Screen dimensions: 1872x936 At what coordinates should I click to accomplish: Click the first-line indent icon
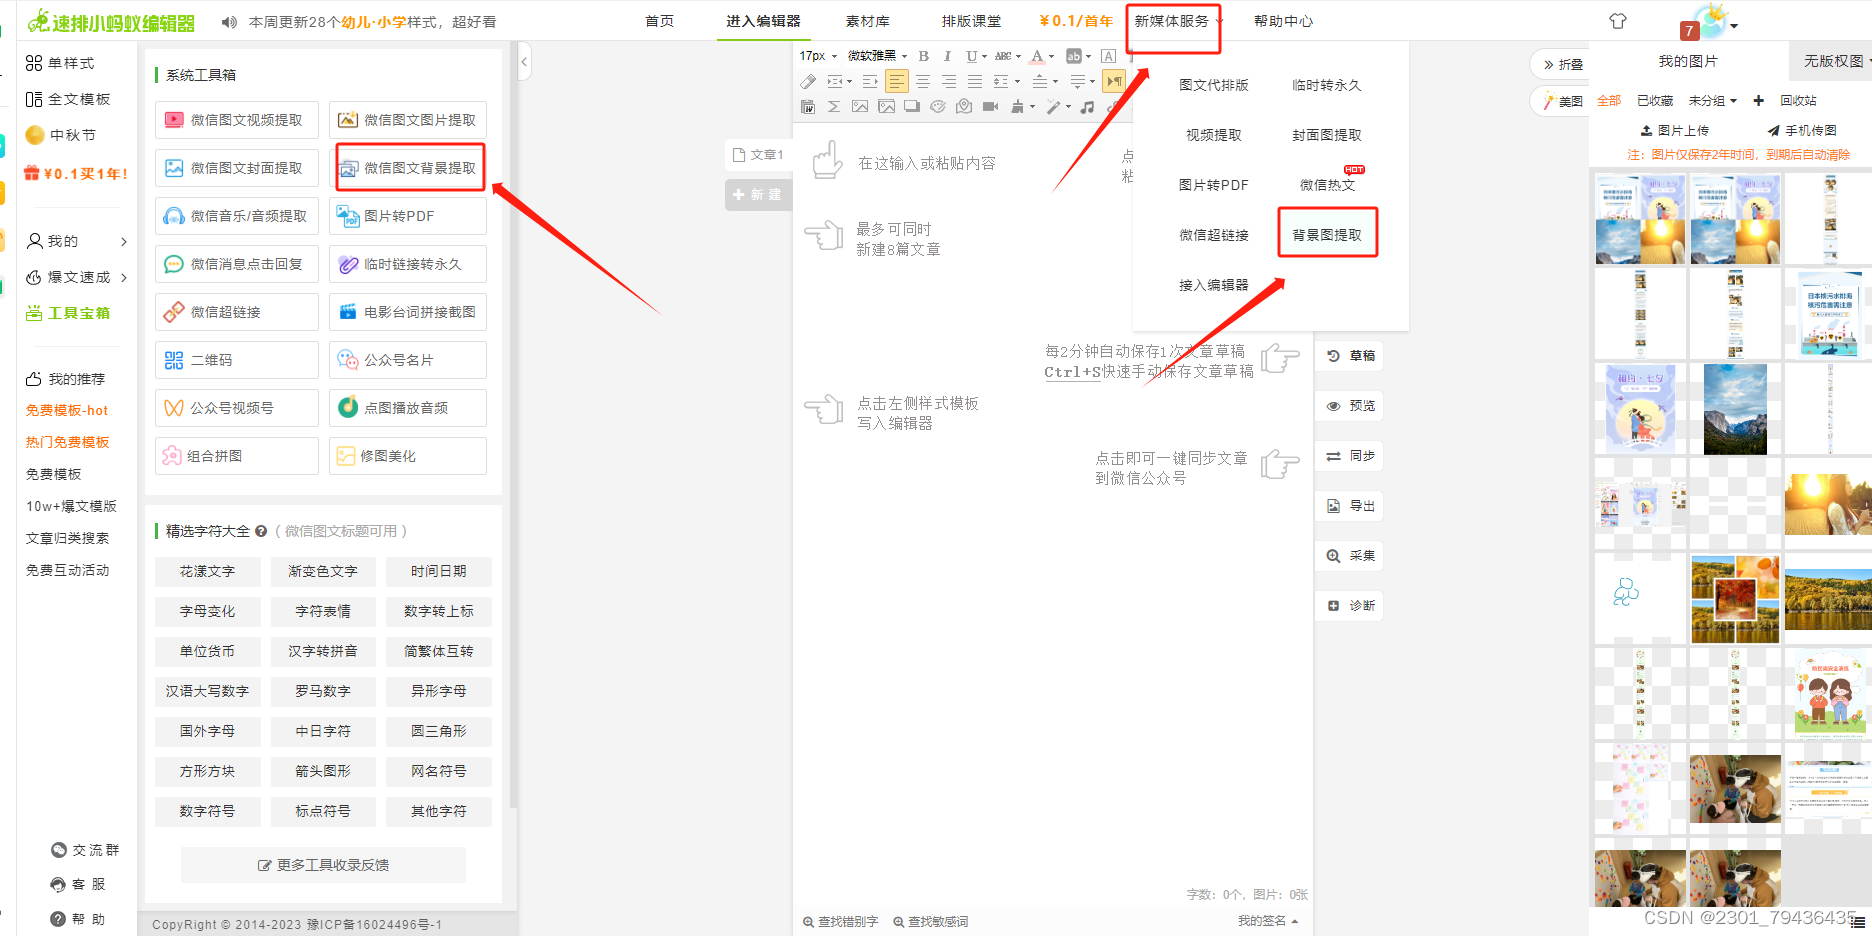[x=870, y=81]
